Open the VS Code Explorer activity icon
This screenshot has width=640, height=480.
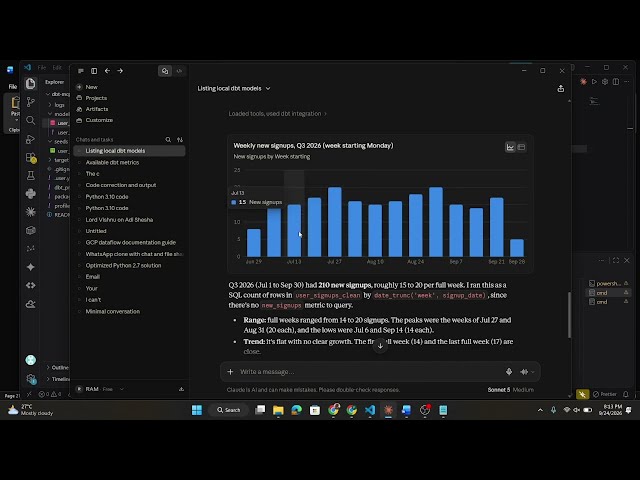coord(31,84)
